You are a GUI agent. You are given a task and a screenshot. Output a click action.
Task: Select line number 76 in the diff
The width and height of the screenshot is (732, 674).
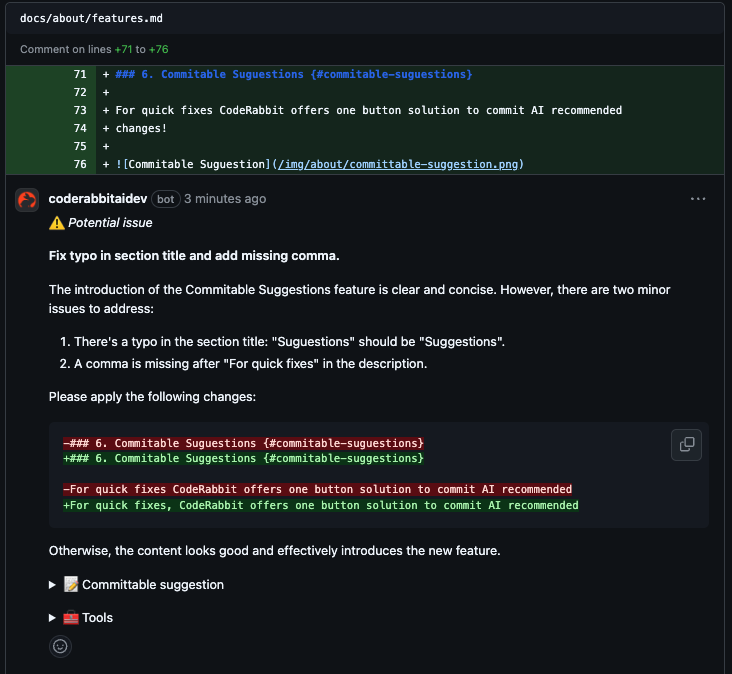click(80, 164)
